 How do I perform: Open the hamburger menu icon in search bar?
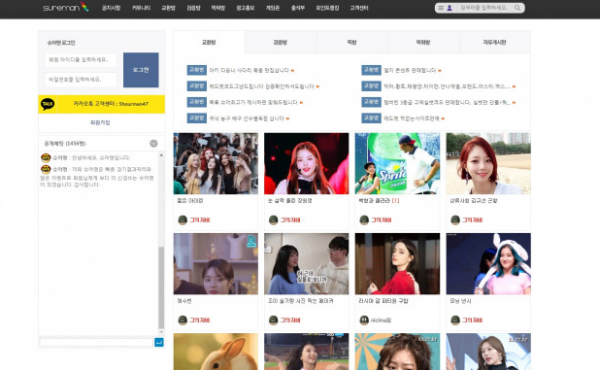(x=441, y=8)
